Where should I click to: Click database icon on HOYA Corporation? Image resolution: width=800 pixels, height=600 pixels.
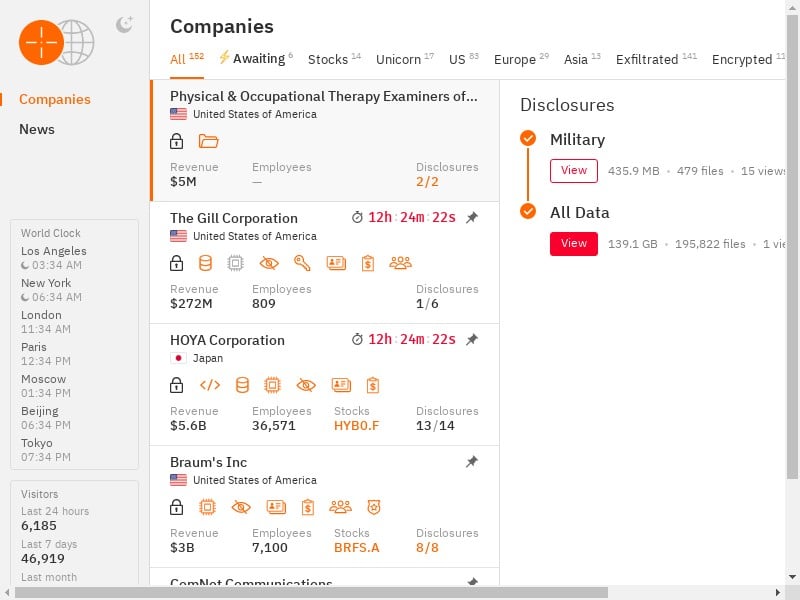[242, 385]
